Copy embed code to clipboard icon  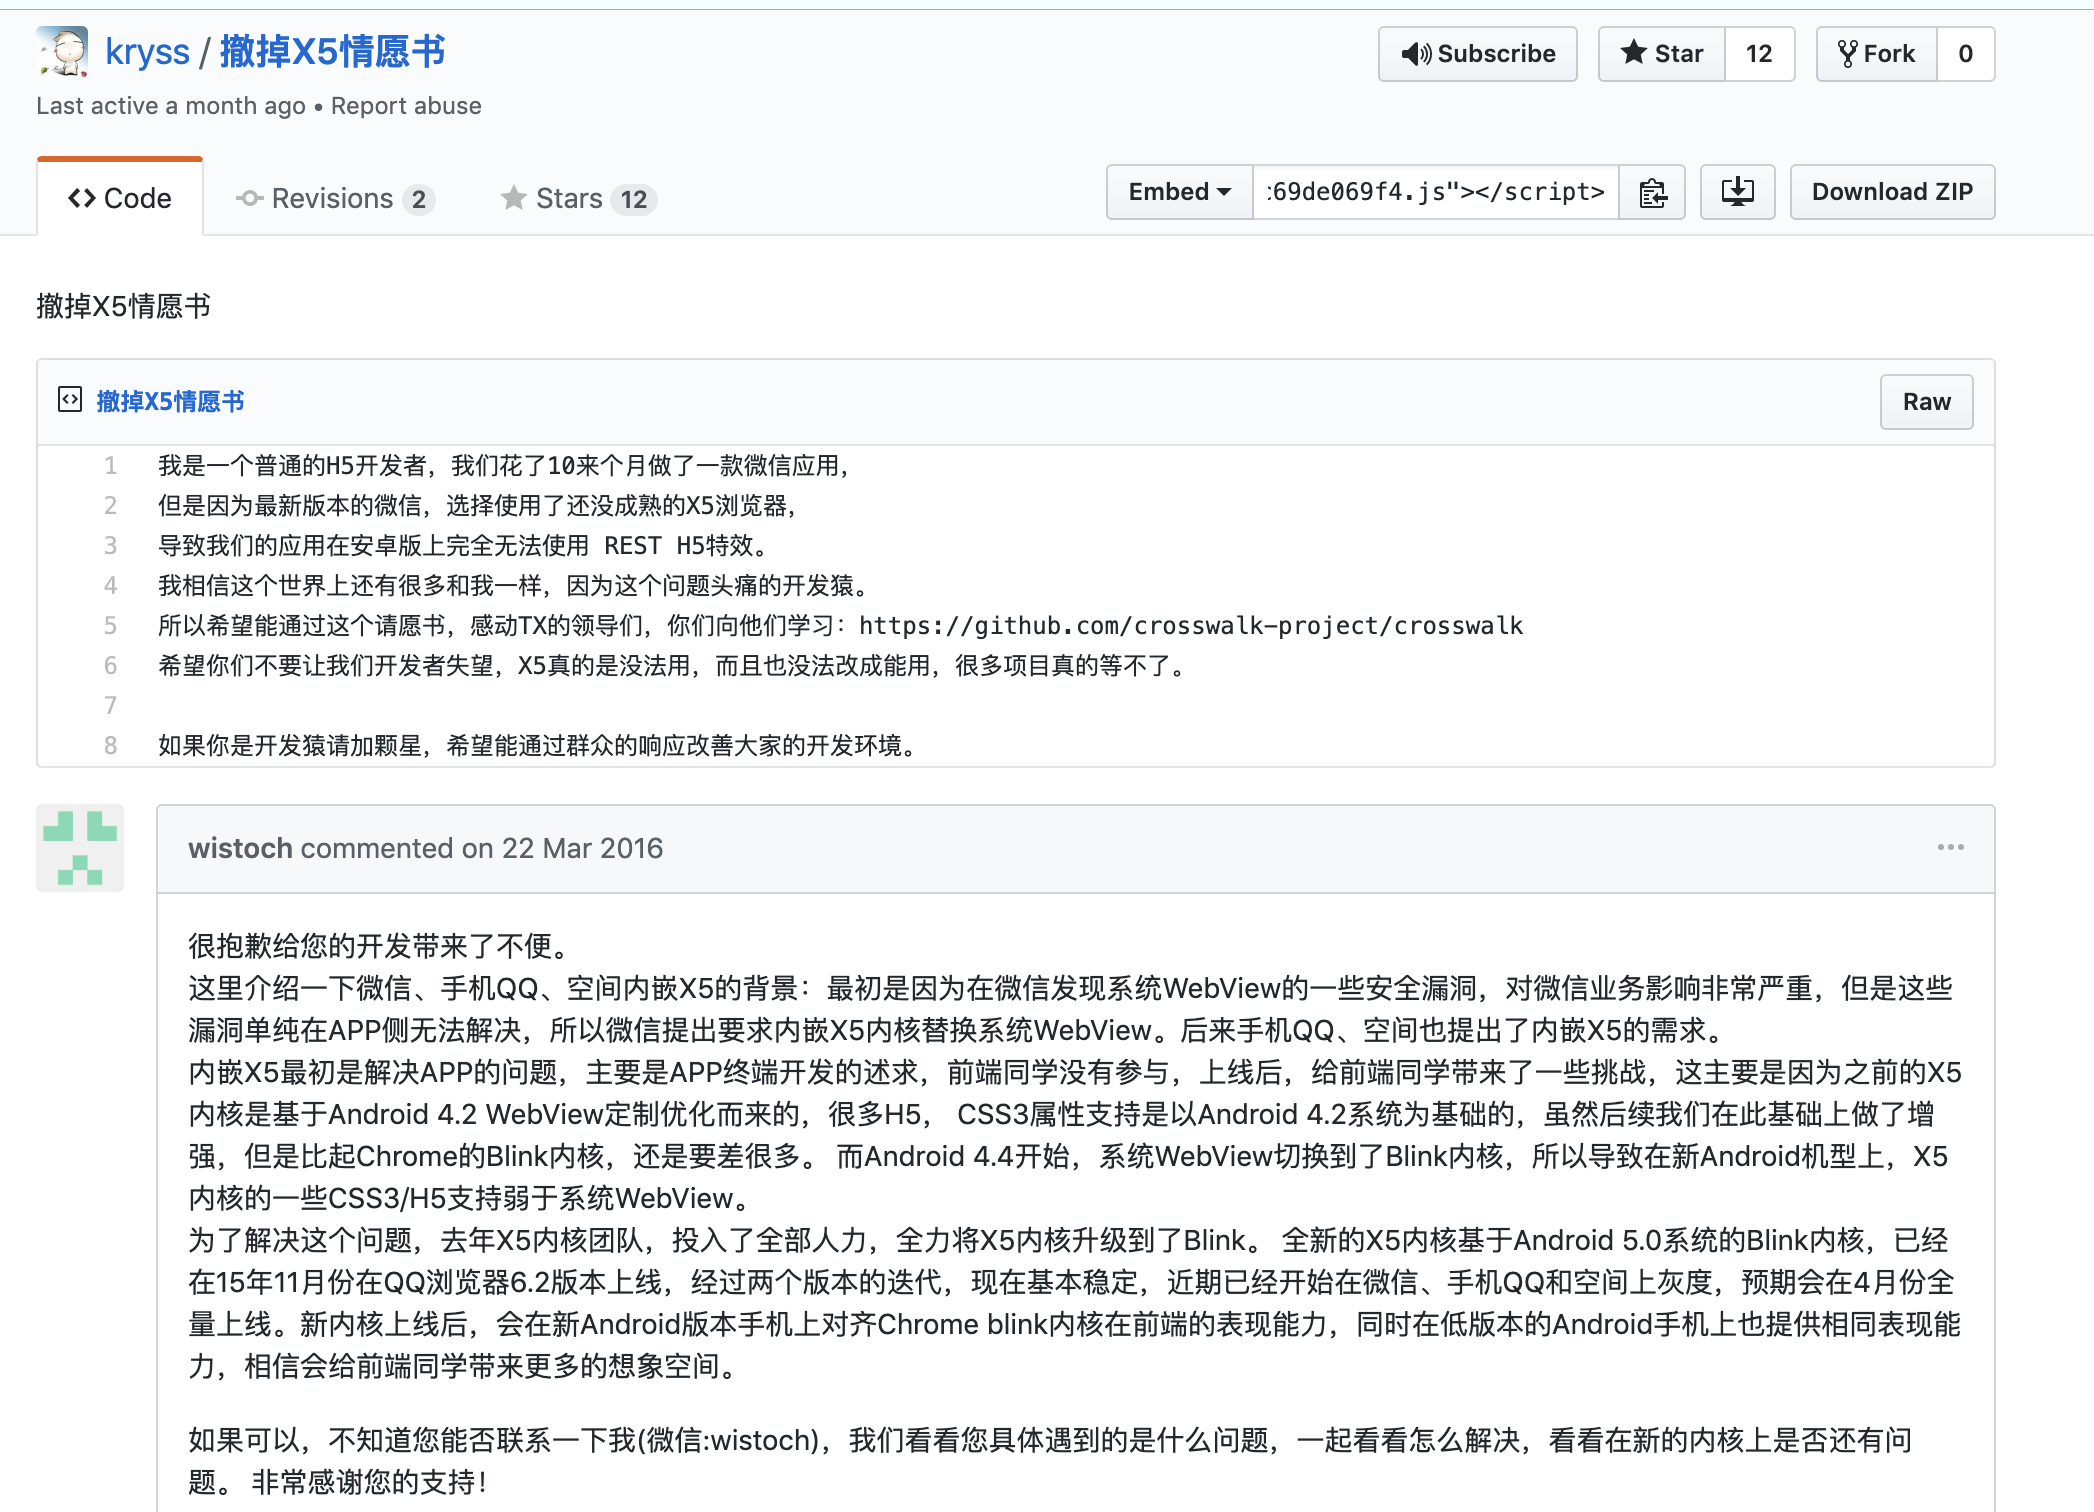click(1652, 192)
